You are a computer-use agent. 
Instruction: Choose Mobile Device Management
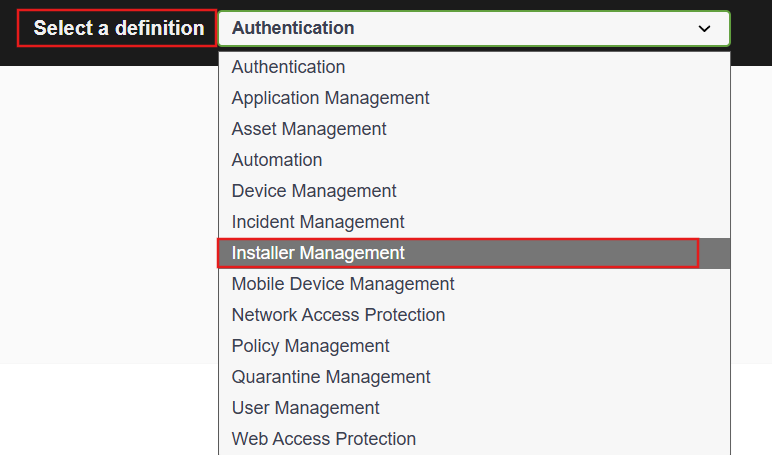coord(343,284)
